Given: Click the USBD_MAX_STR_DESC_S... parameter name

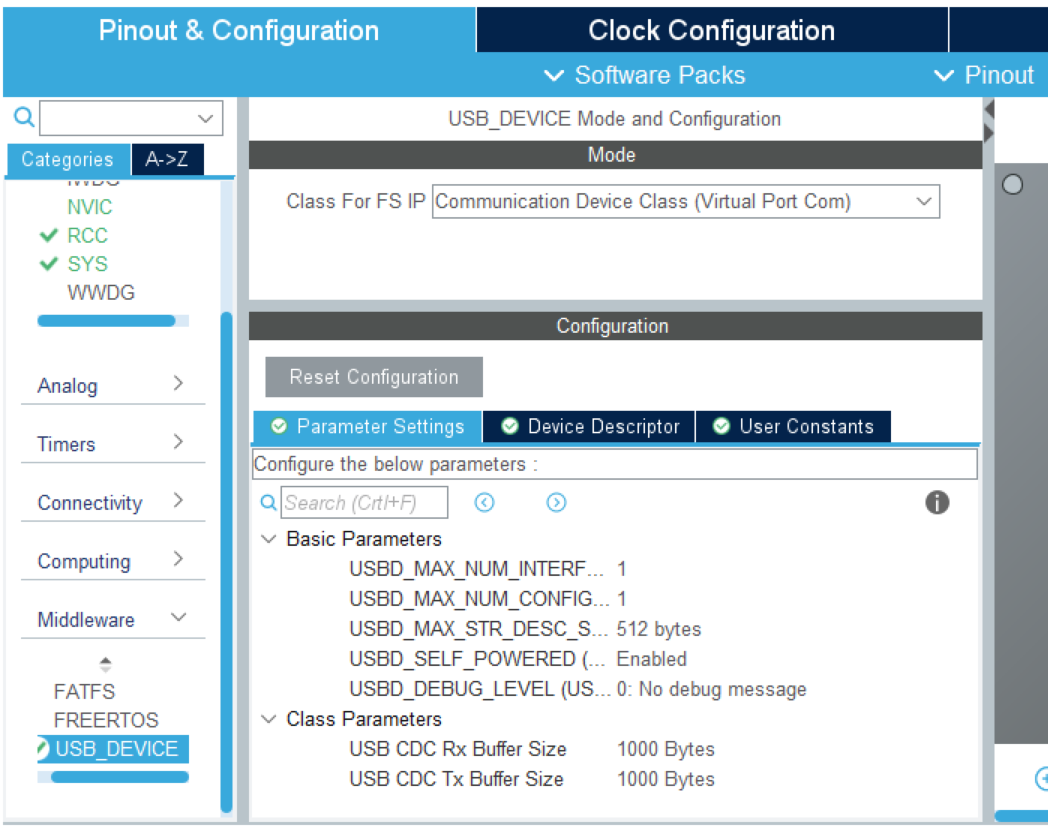Looking at the screenshot, I should [479, 629].
